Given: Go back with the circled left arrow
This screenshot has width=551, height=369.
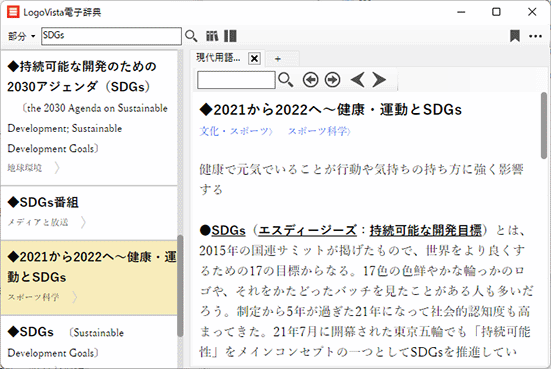Looking at the screenshot, I should [311, 80].
